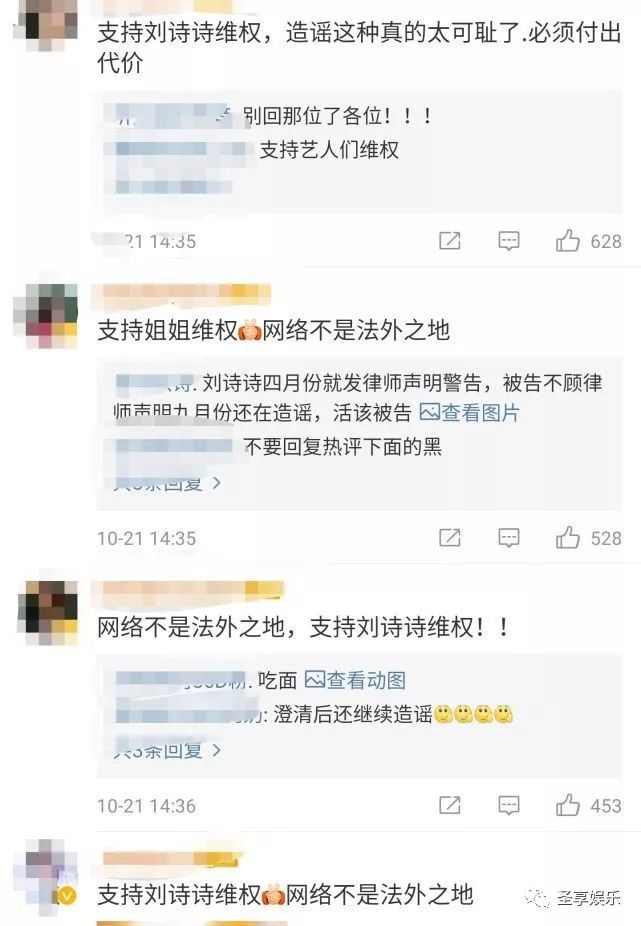Open the 查看图片 link in reply

(469, 413)
